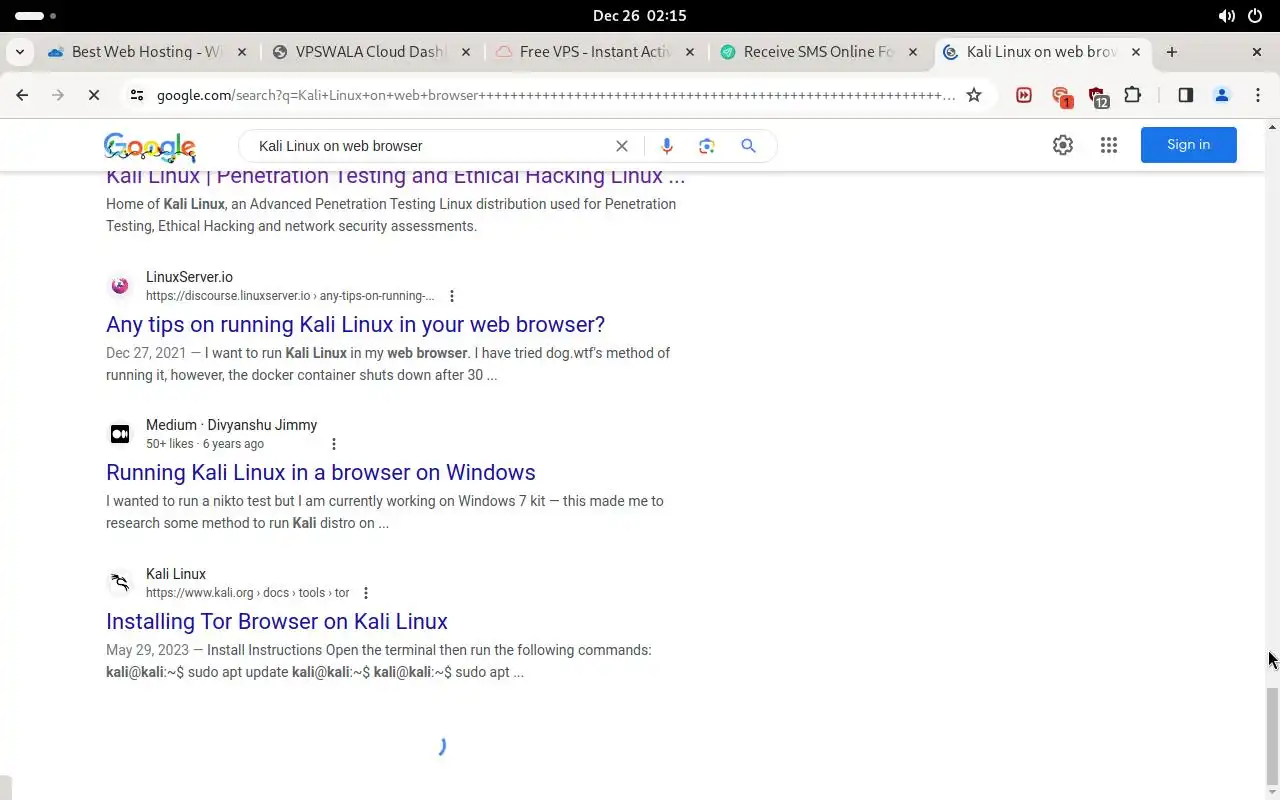Click the scrollbar up arrow
This screenshot has width=1280, height=800.
point(1272,127)
